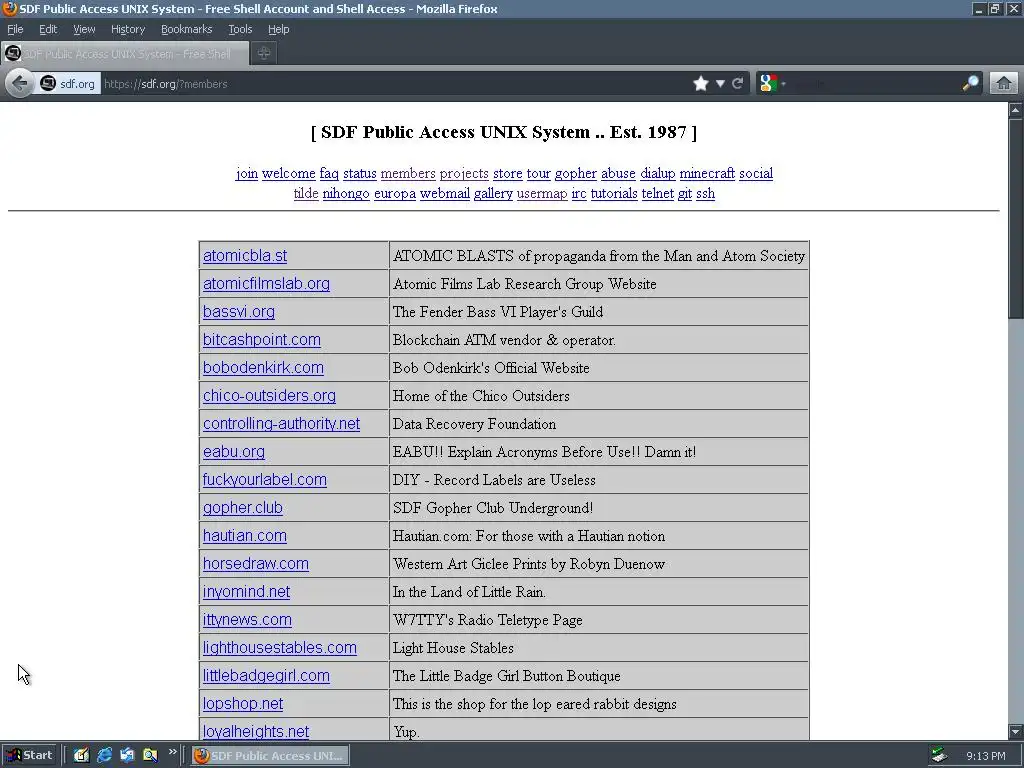This screenshot has height=768, width=1024.
Task: Open gopher.club link in table
Action: (x=243, y=508)
